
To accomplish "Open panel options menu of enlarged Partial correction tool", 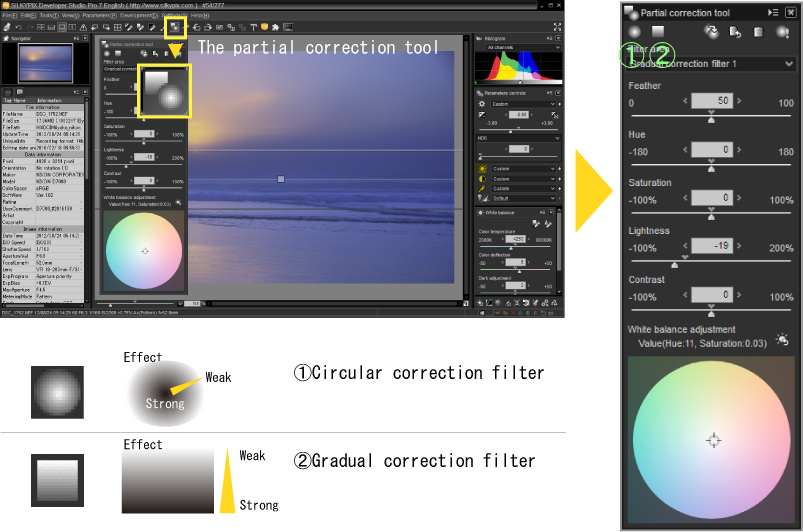I will (x=773, y=13).
